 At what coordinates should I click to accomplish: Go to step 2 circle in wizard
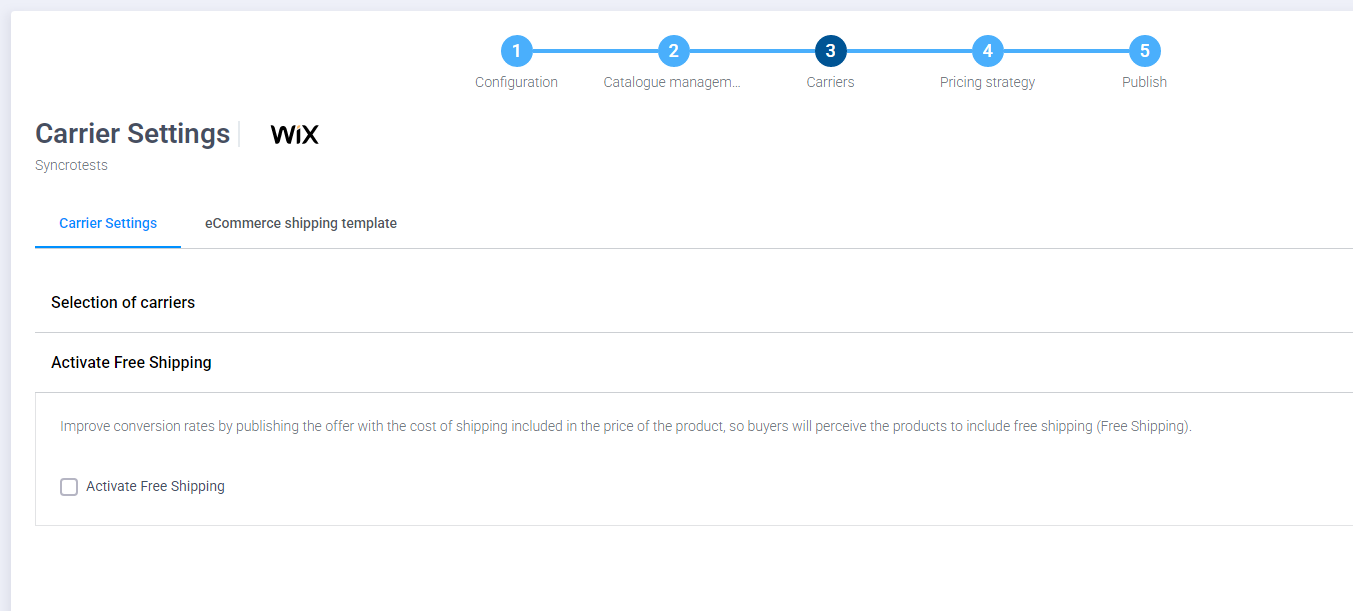point(673,51)
